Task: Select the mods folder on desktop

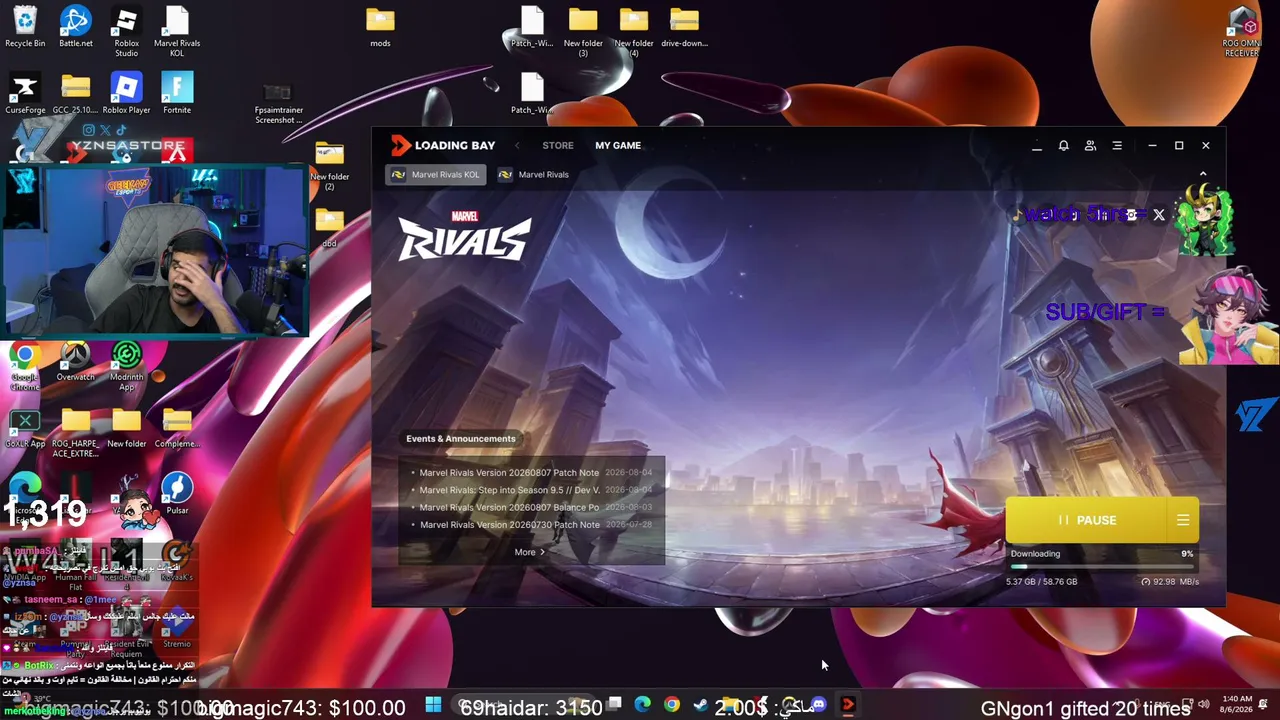Action: coord(380,27)
